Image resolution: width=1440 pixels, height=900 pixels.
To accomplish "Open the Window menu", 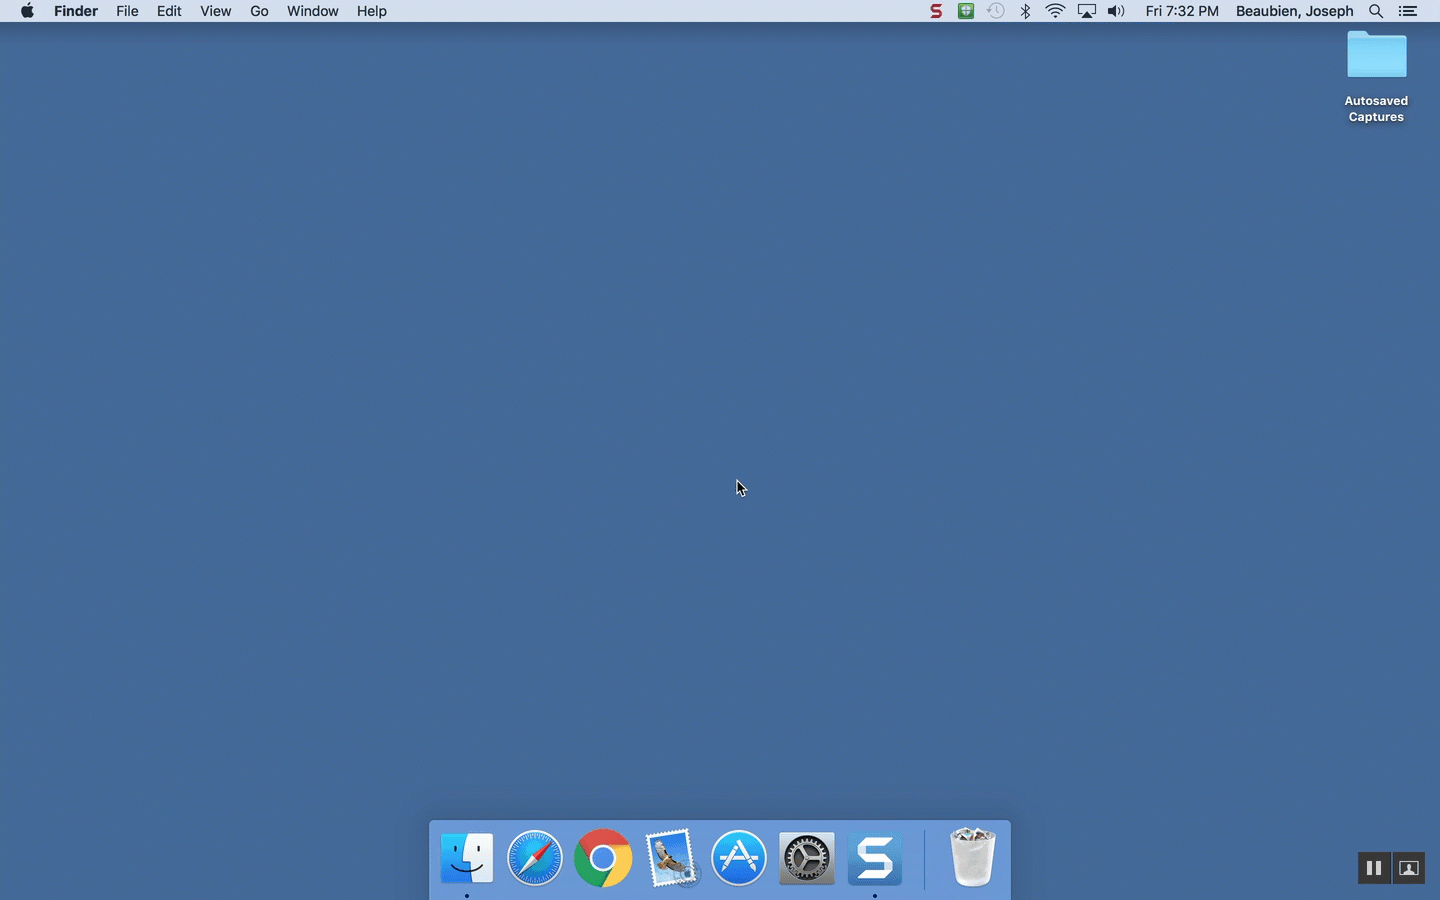I will click(x=312, y=11).
